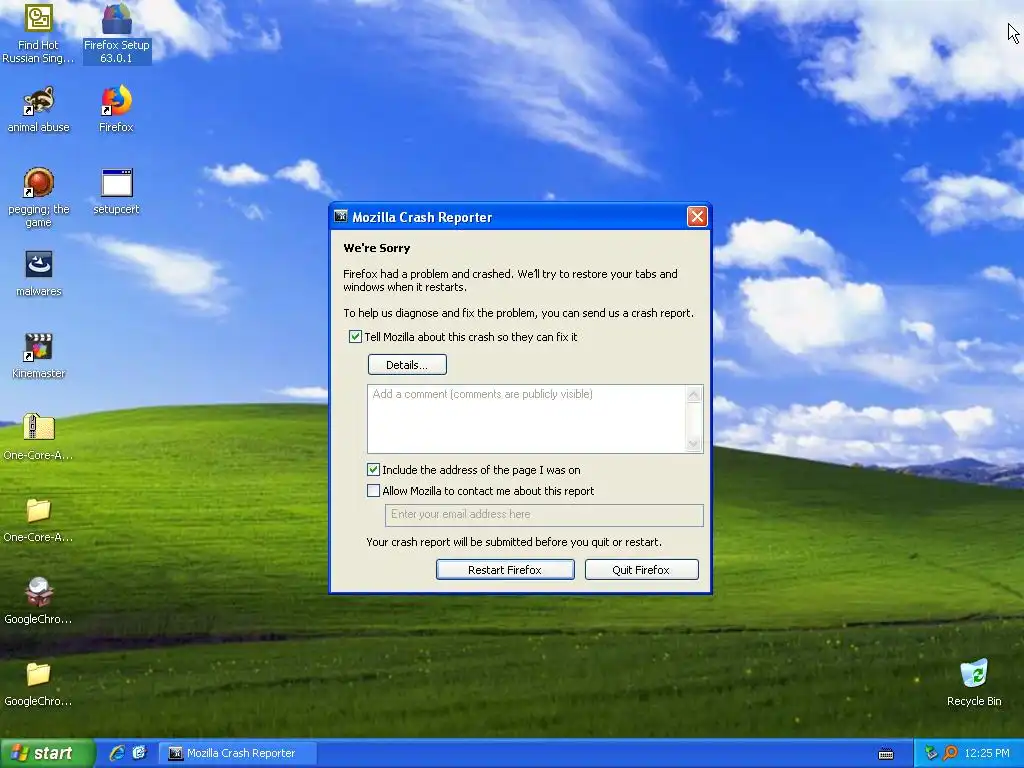This screenshot has height=768, width=1024.
Task: Click the Crash Reporter title bar icon
Action: point(340,217)
